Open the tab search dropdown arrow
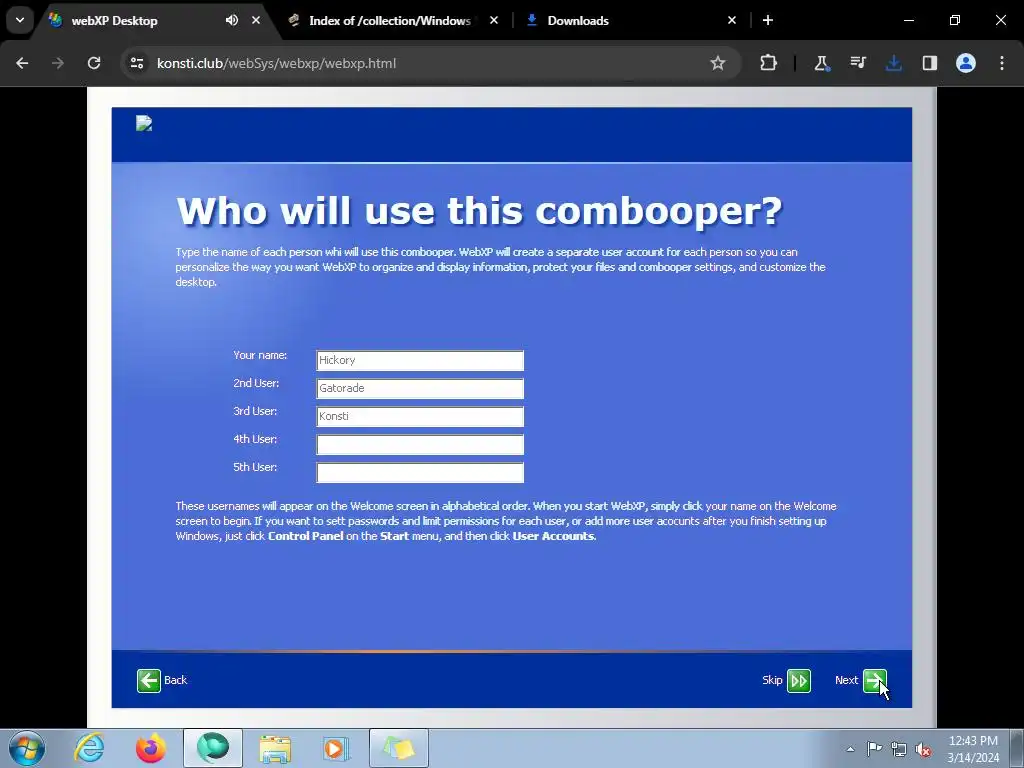 (x=20, y=20)
